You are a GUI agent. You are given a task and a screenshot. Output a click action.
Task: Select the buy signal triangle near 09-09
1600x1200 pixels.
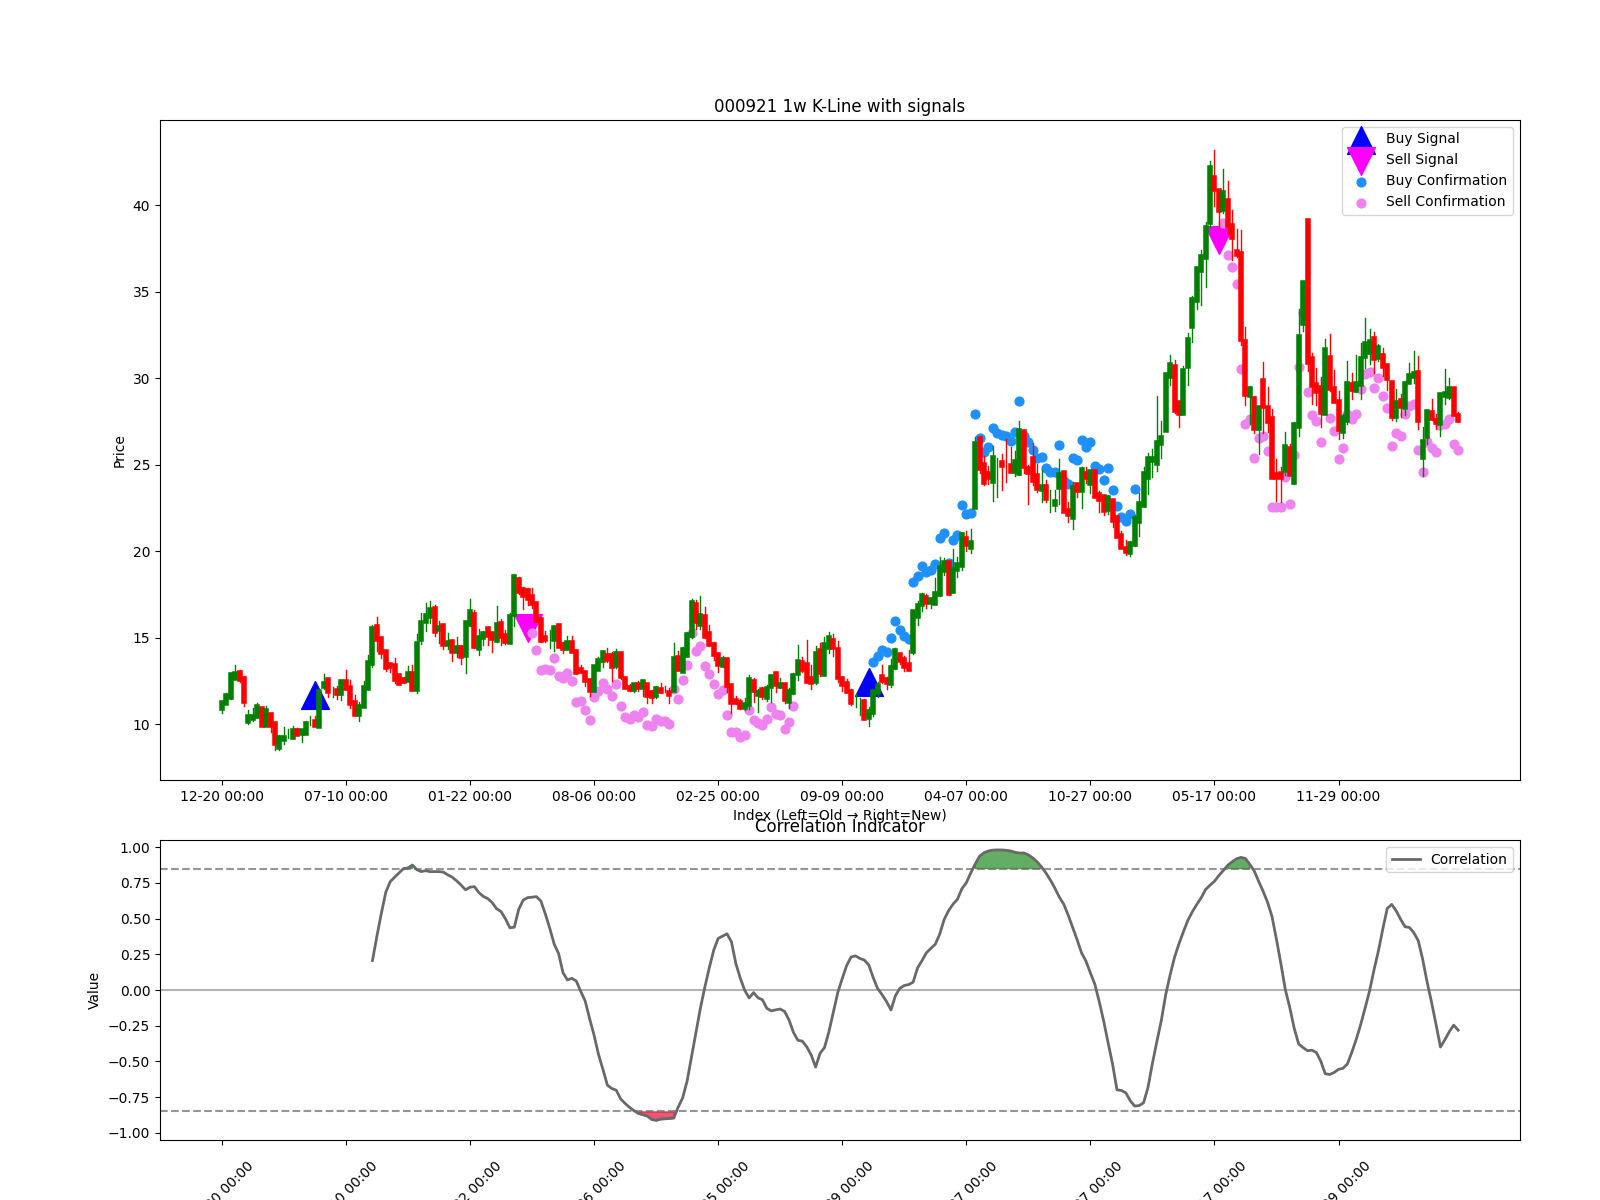[869, 684]
